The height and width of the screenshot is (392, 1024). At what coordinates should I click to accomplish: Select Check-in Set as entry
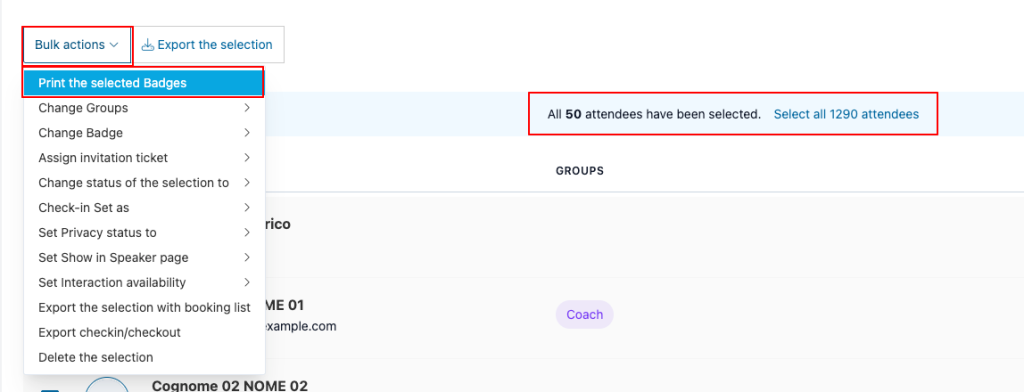click(144, 208)
